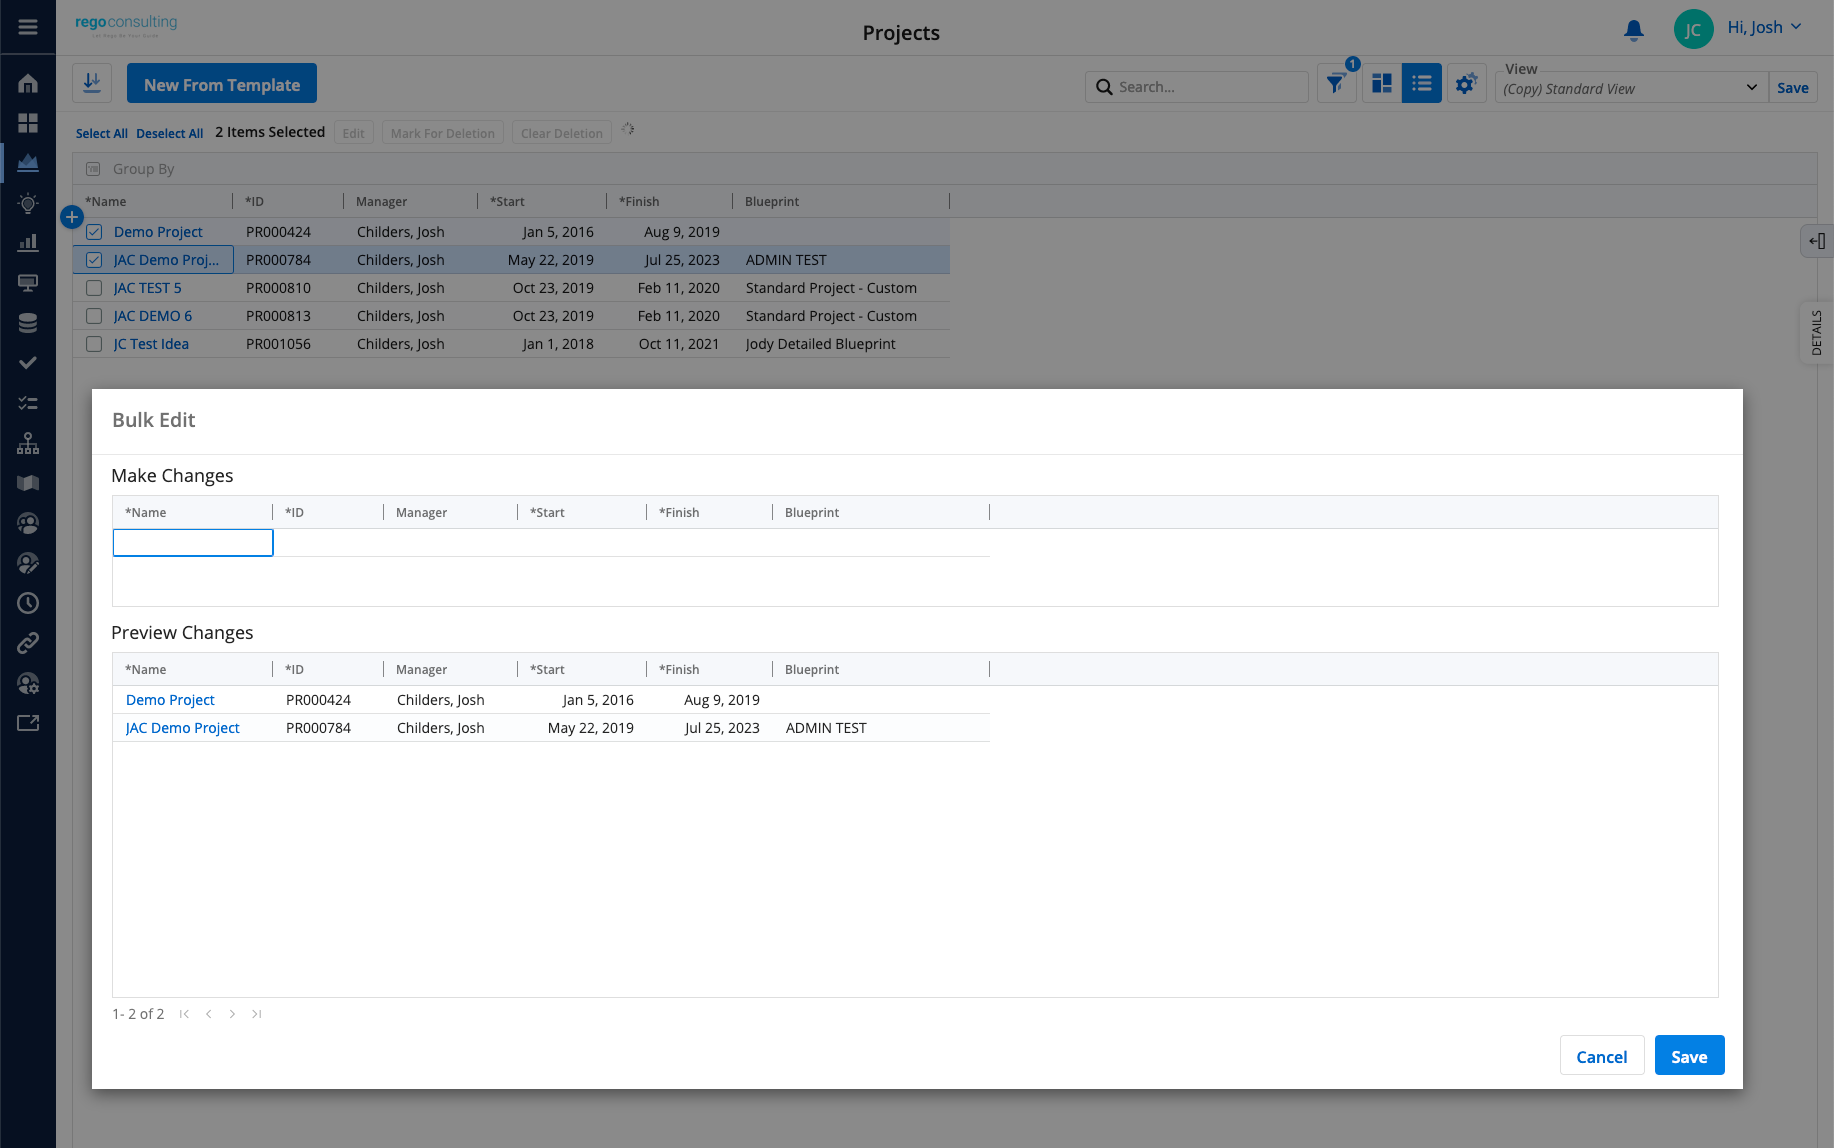Click the Select All link

(x=102, y=134)
